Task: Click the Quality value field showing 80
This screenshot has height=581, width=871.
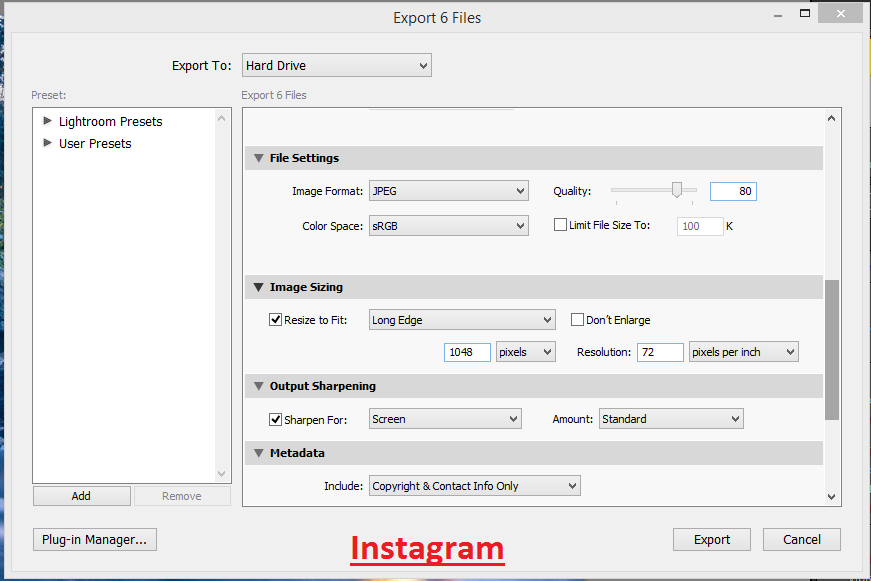Action: [x=733, y=192]
